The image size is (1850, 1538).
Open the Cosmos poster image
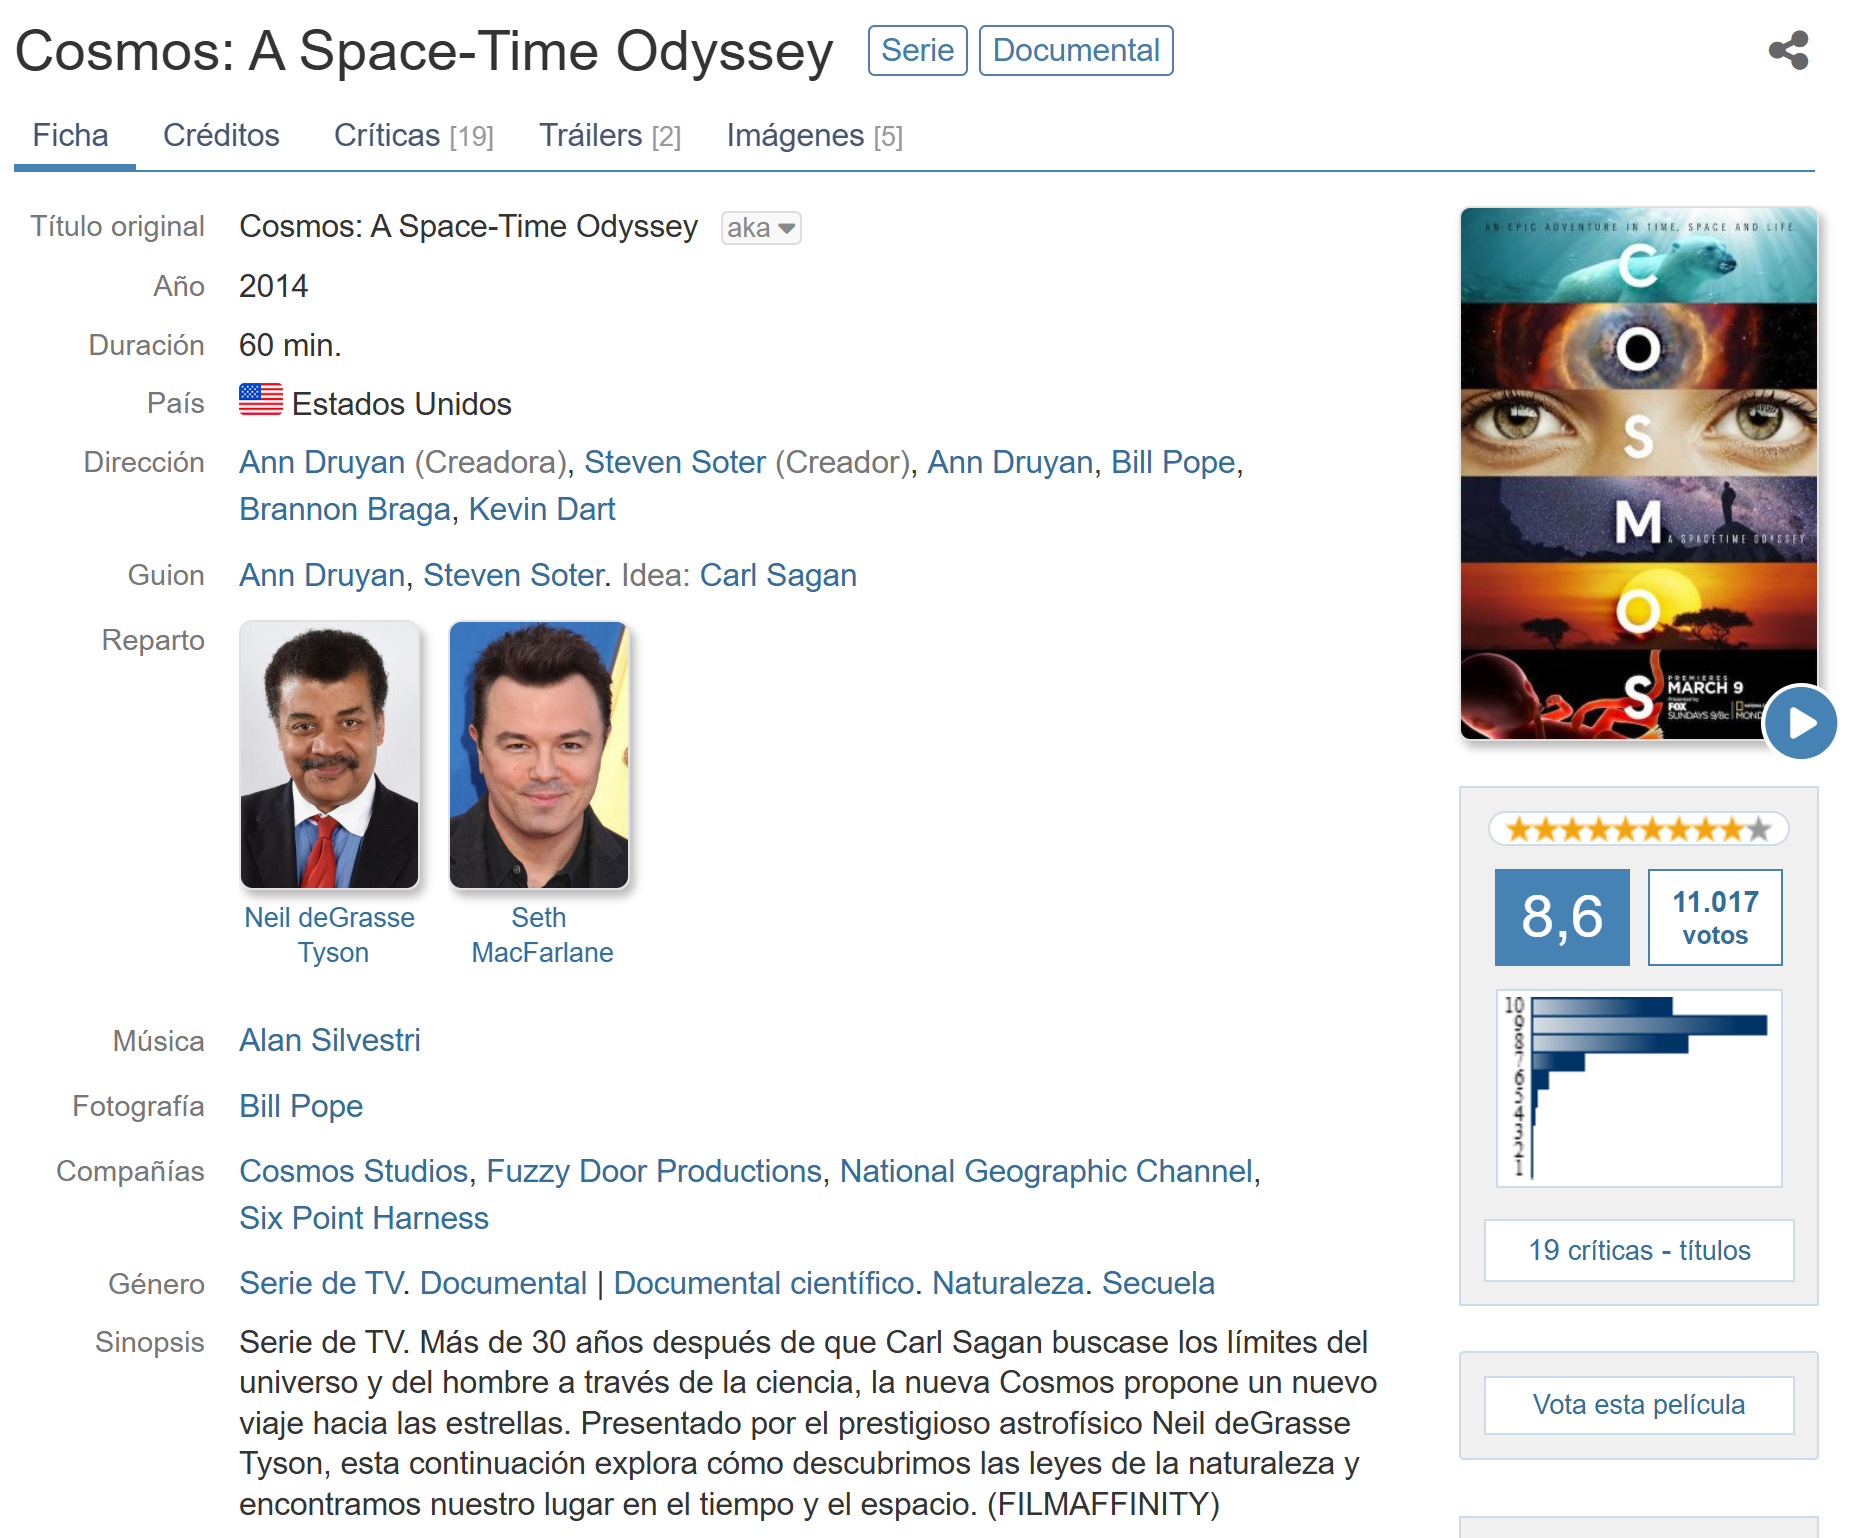click(x=1638, y=472)
